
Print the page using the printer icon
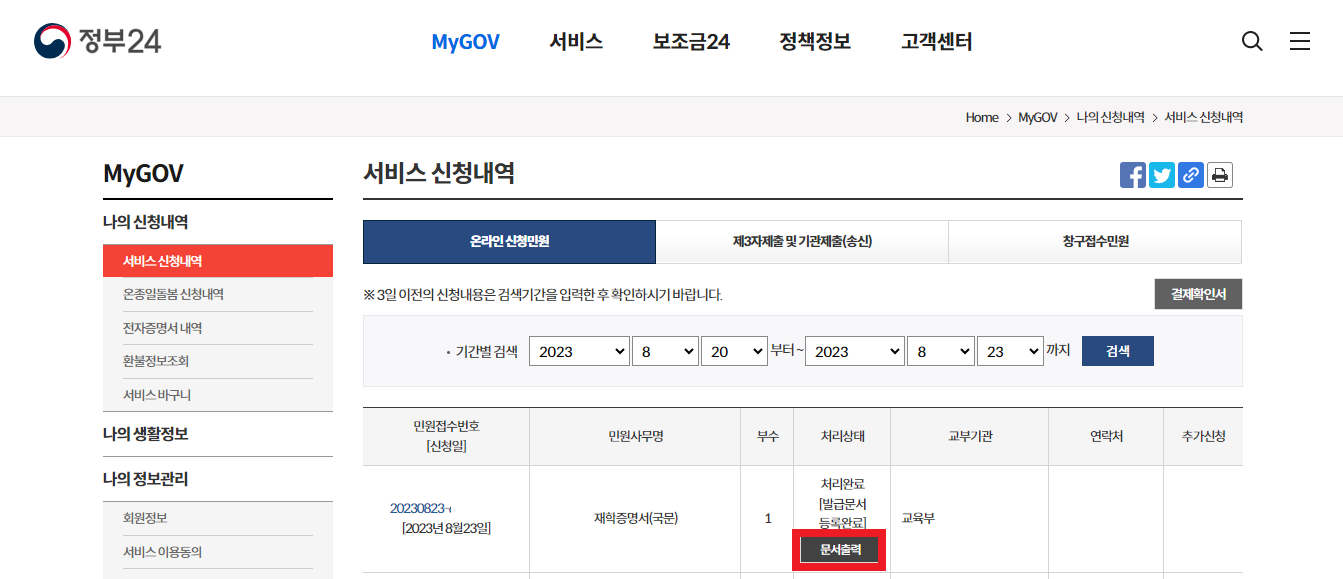[1219, 174]
